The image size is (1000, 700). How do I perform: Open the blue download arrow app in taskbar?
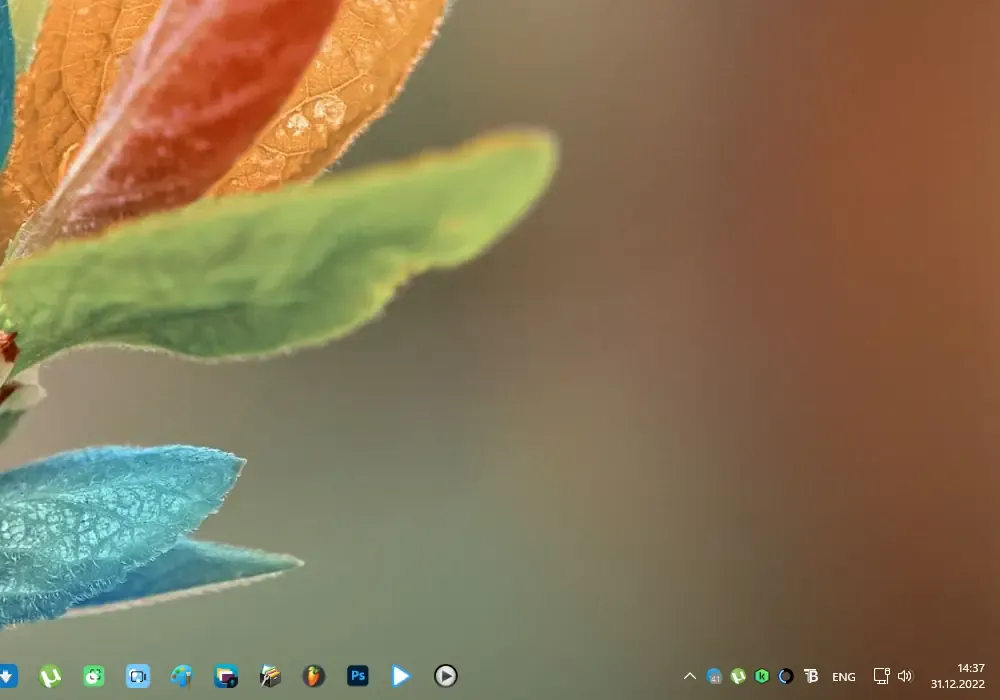(8, 676)
